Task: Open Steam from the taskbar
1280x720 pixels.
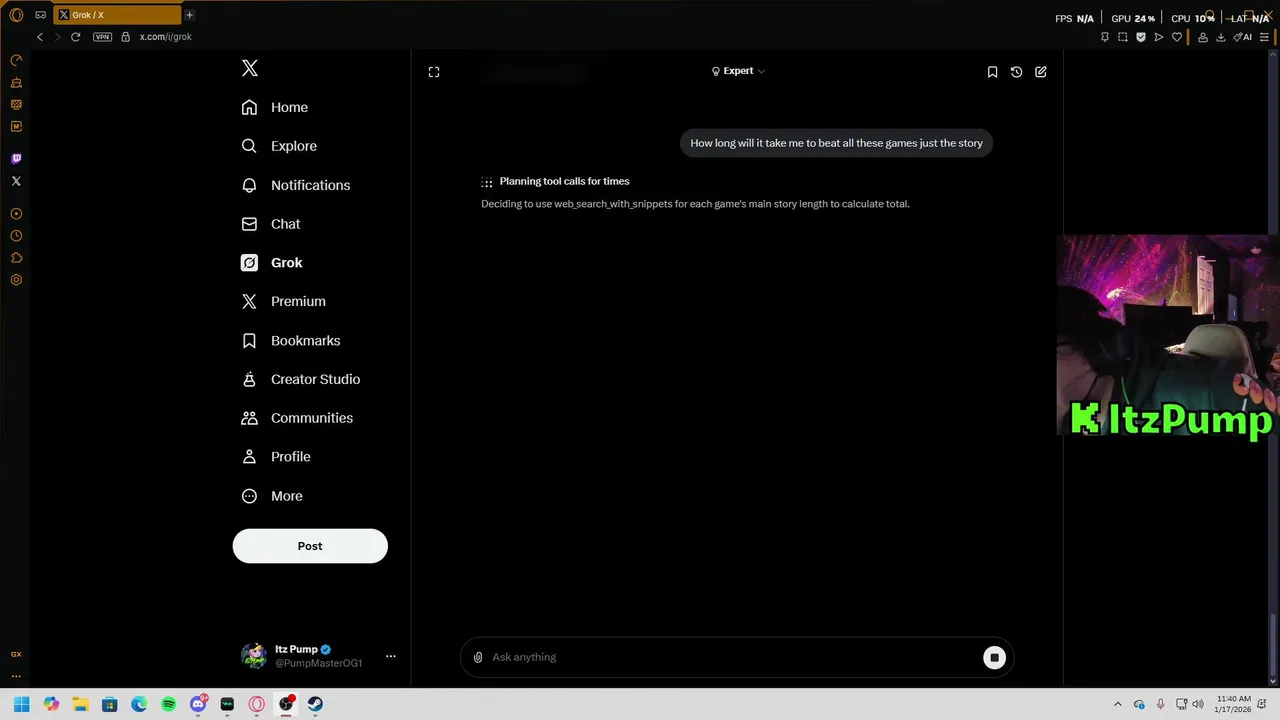Action: point(315,704)
